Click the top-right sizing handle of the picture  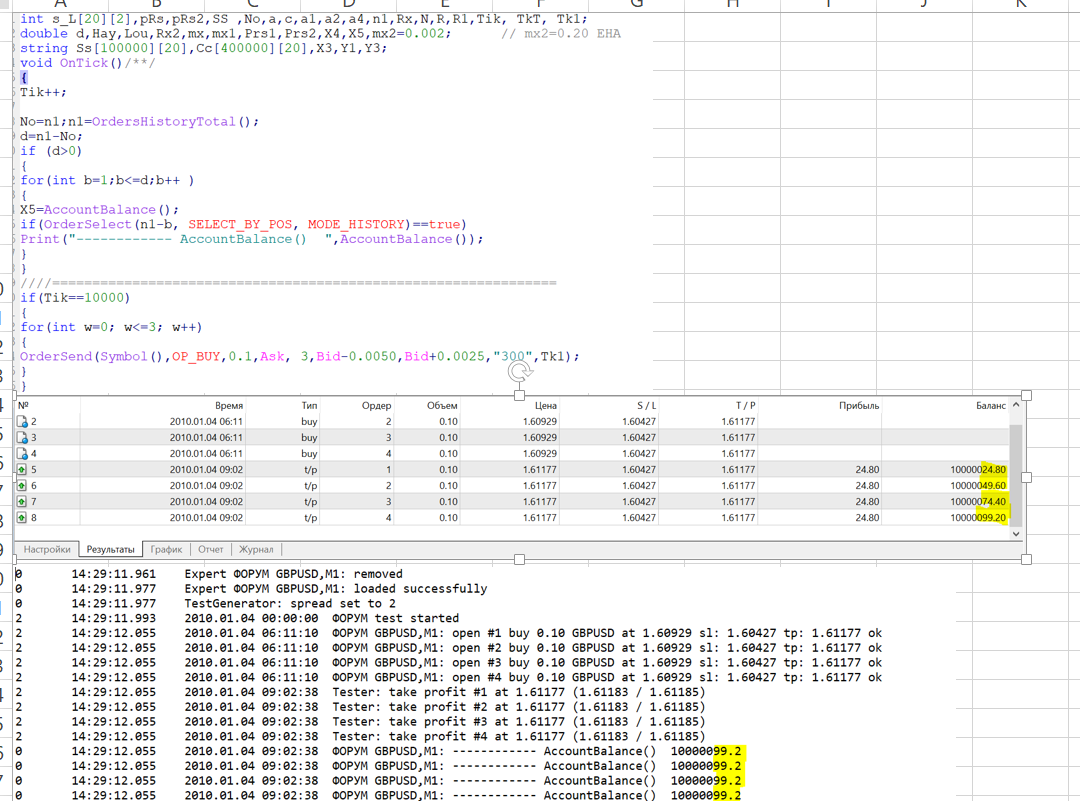[1026, 395]
